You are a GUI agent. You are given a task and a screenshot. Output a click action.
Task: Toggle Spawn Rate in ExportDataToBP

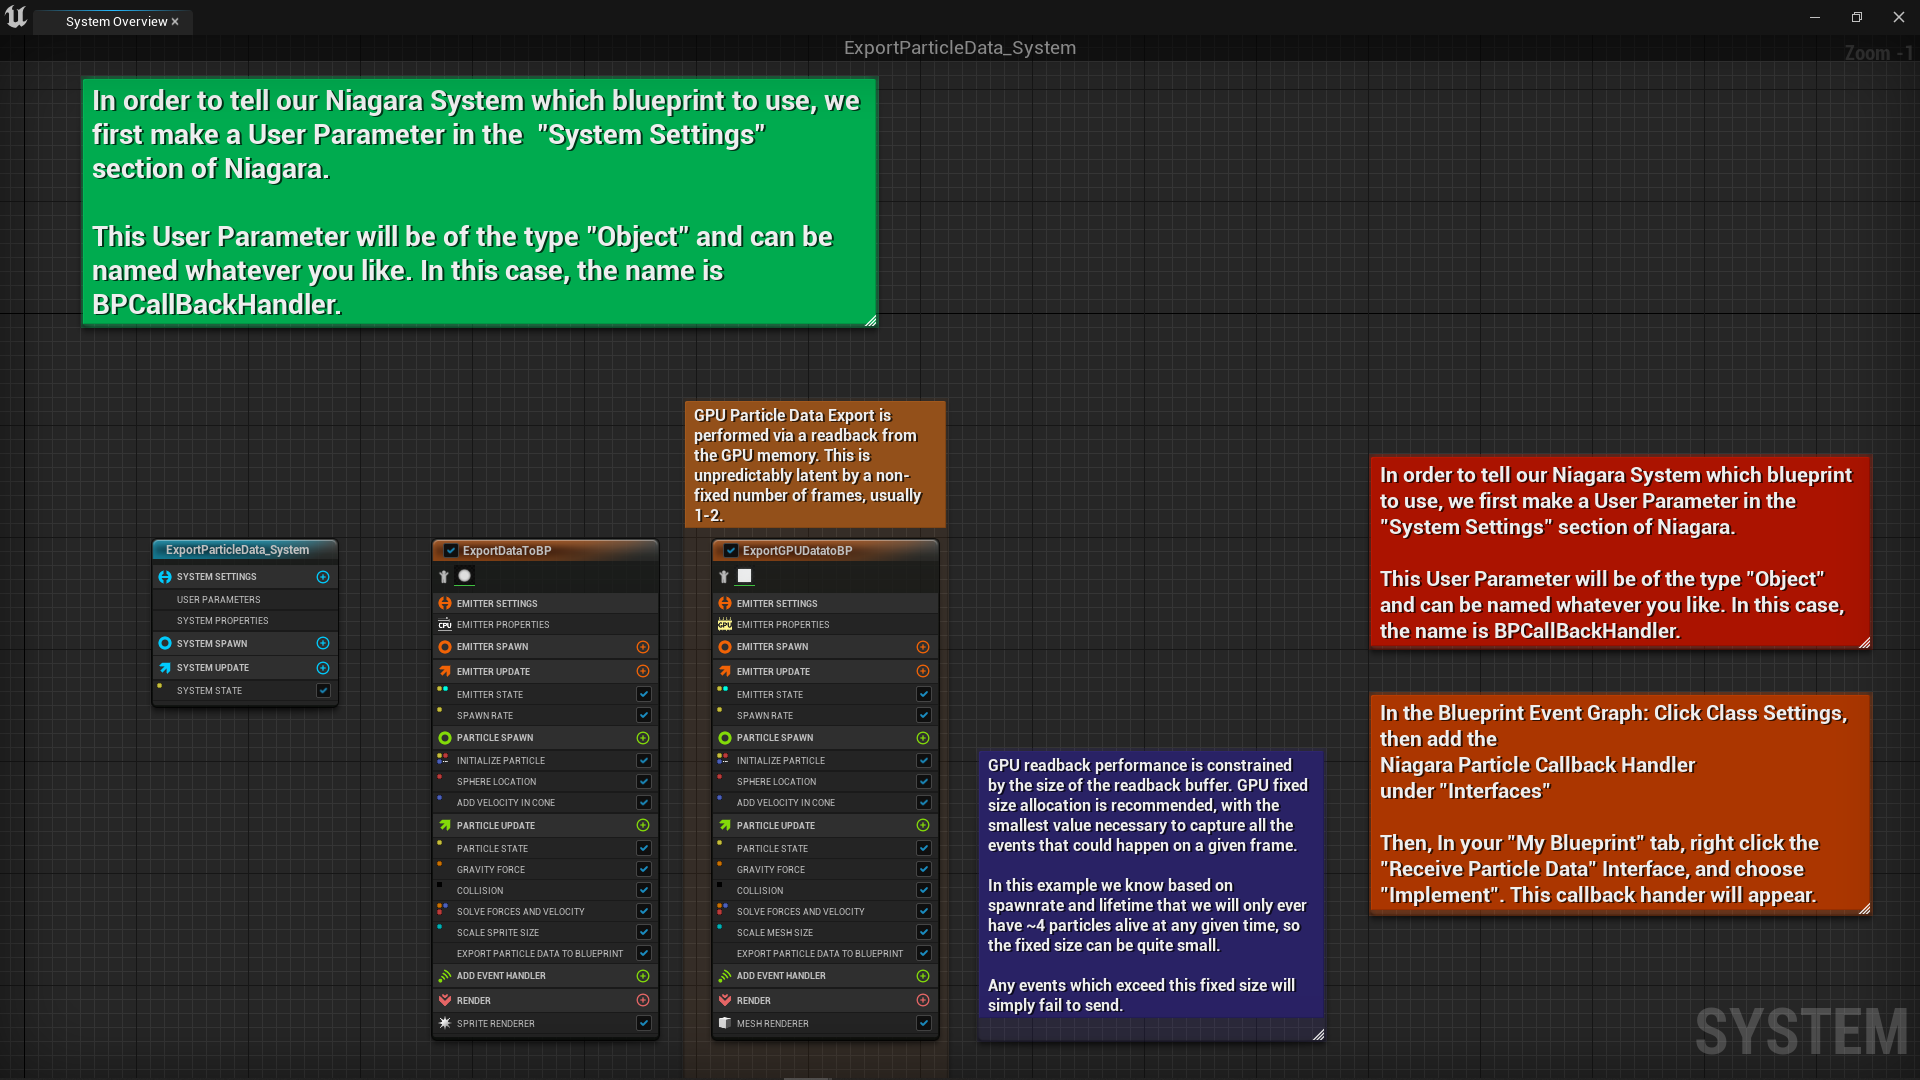(644, 715)
